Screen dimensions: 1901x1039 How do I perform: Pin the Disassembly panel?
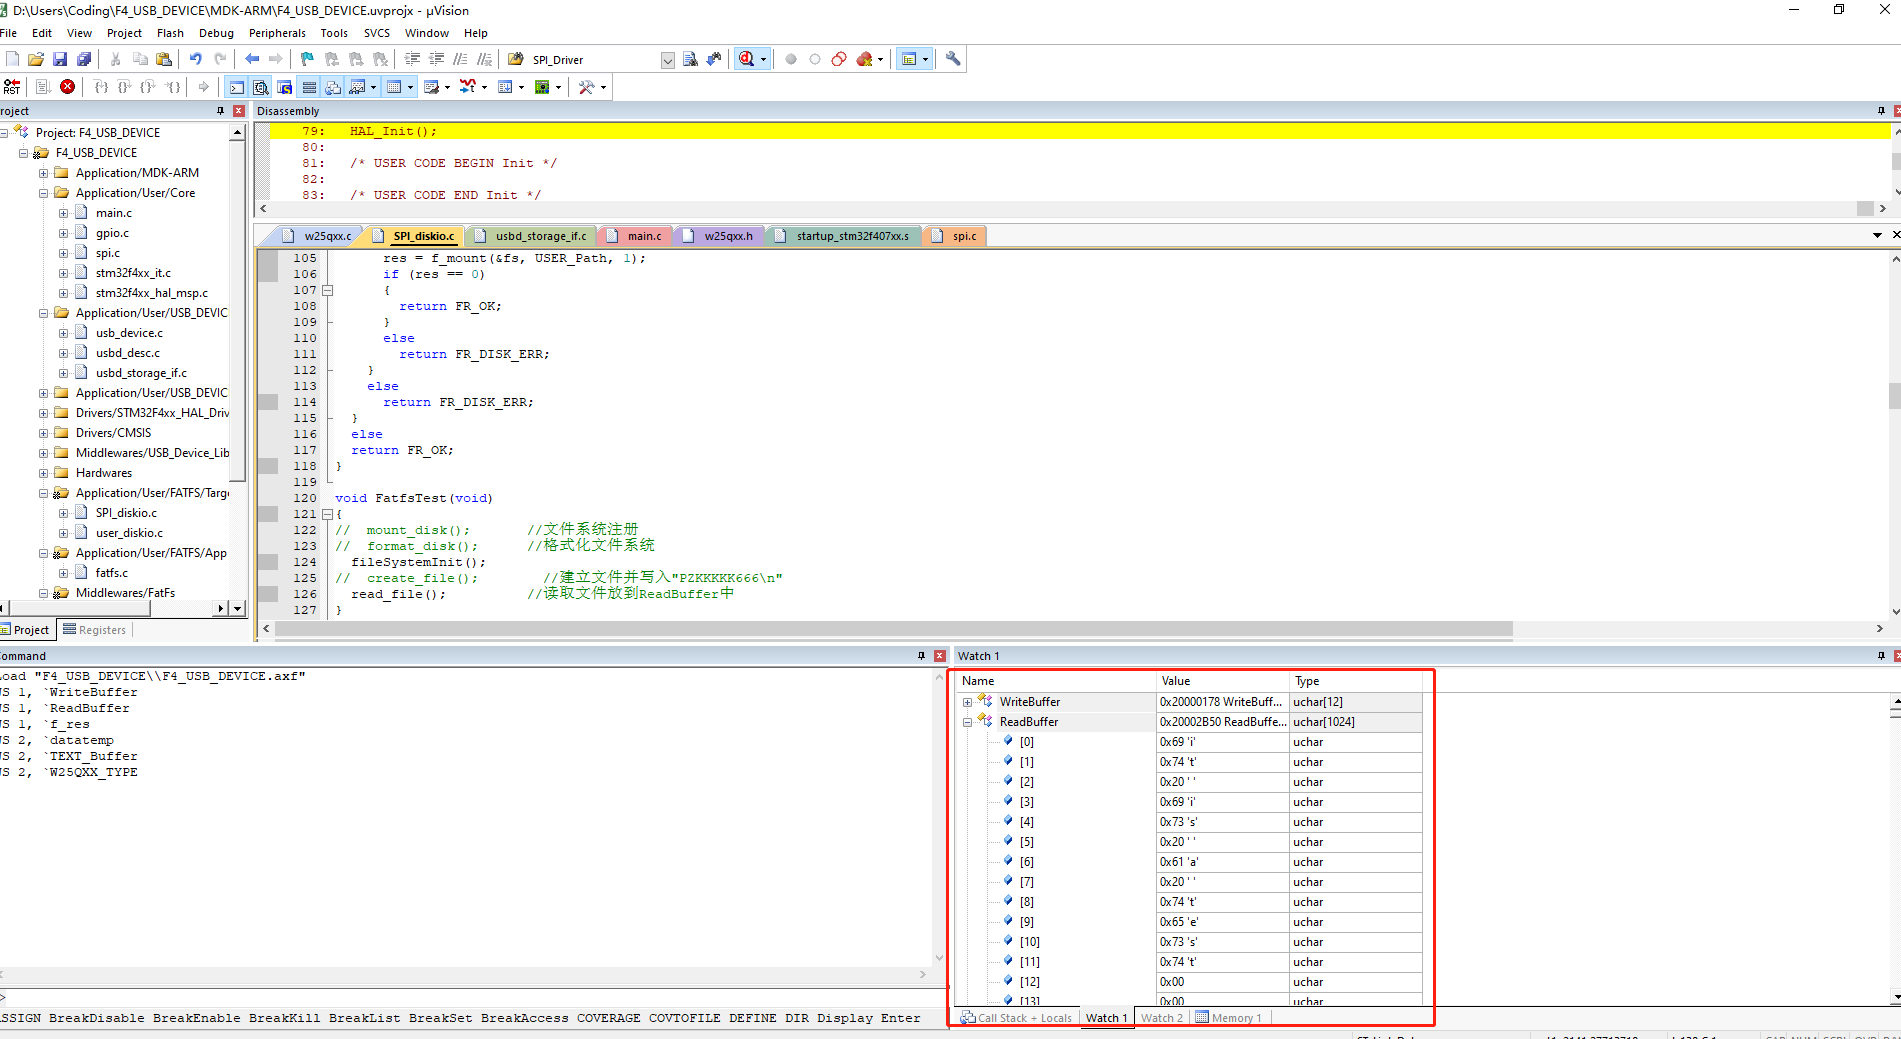click(x=1881, y=111)
